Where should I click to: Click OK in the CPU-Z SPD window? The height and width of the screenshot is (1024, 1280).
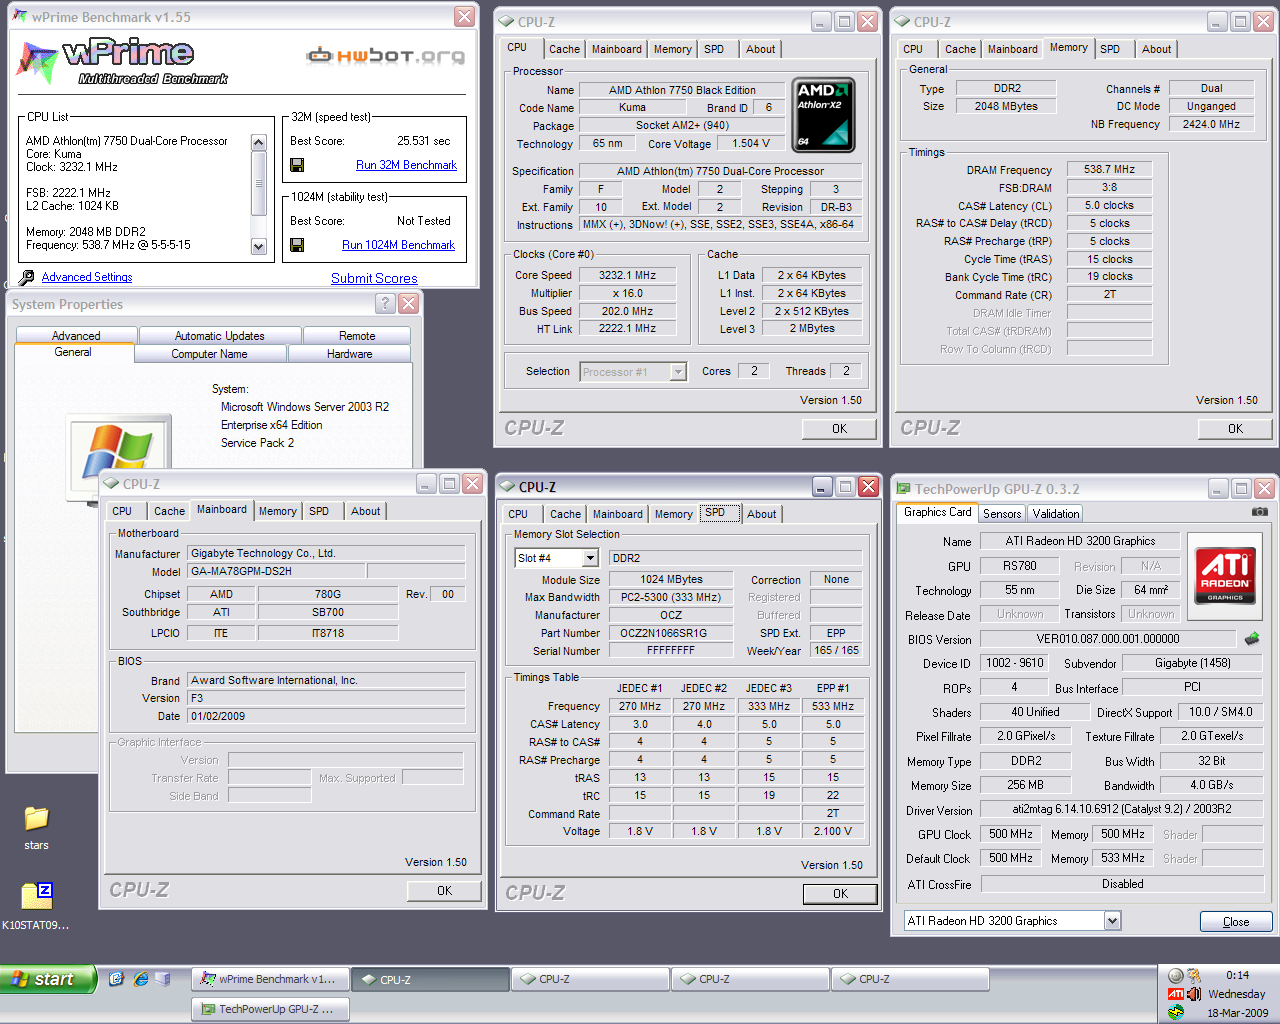pos(840,894)
